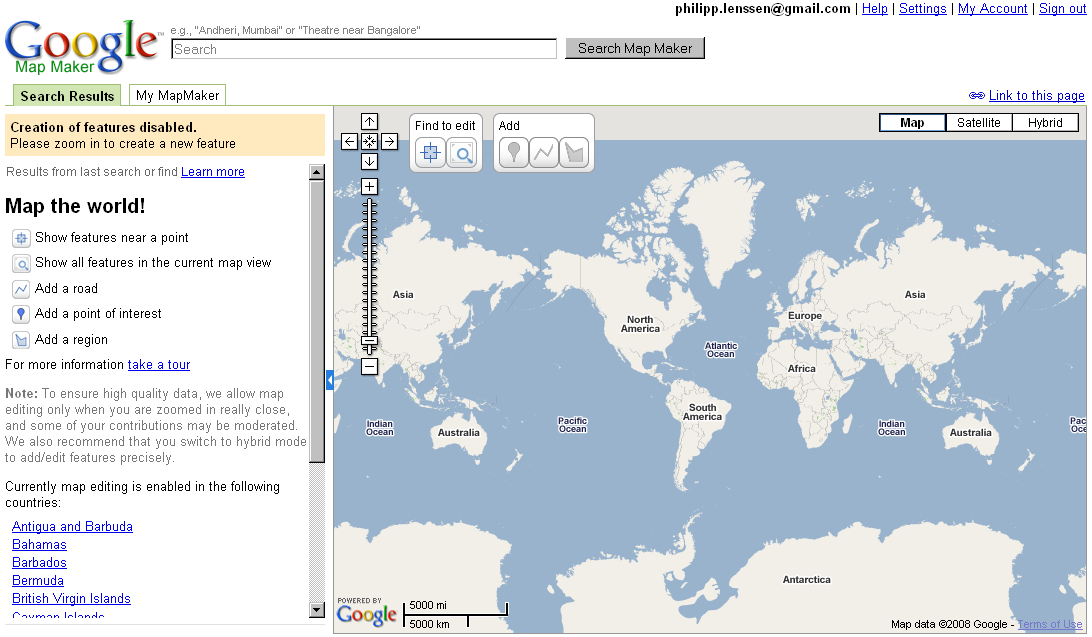Pan the map right with arrow button
1092x637 pixels.
pyautogui.click(x=389, y=141)
